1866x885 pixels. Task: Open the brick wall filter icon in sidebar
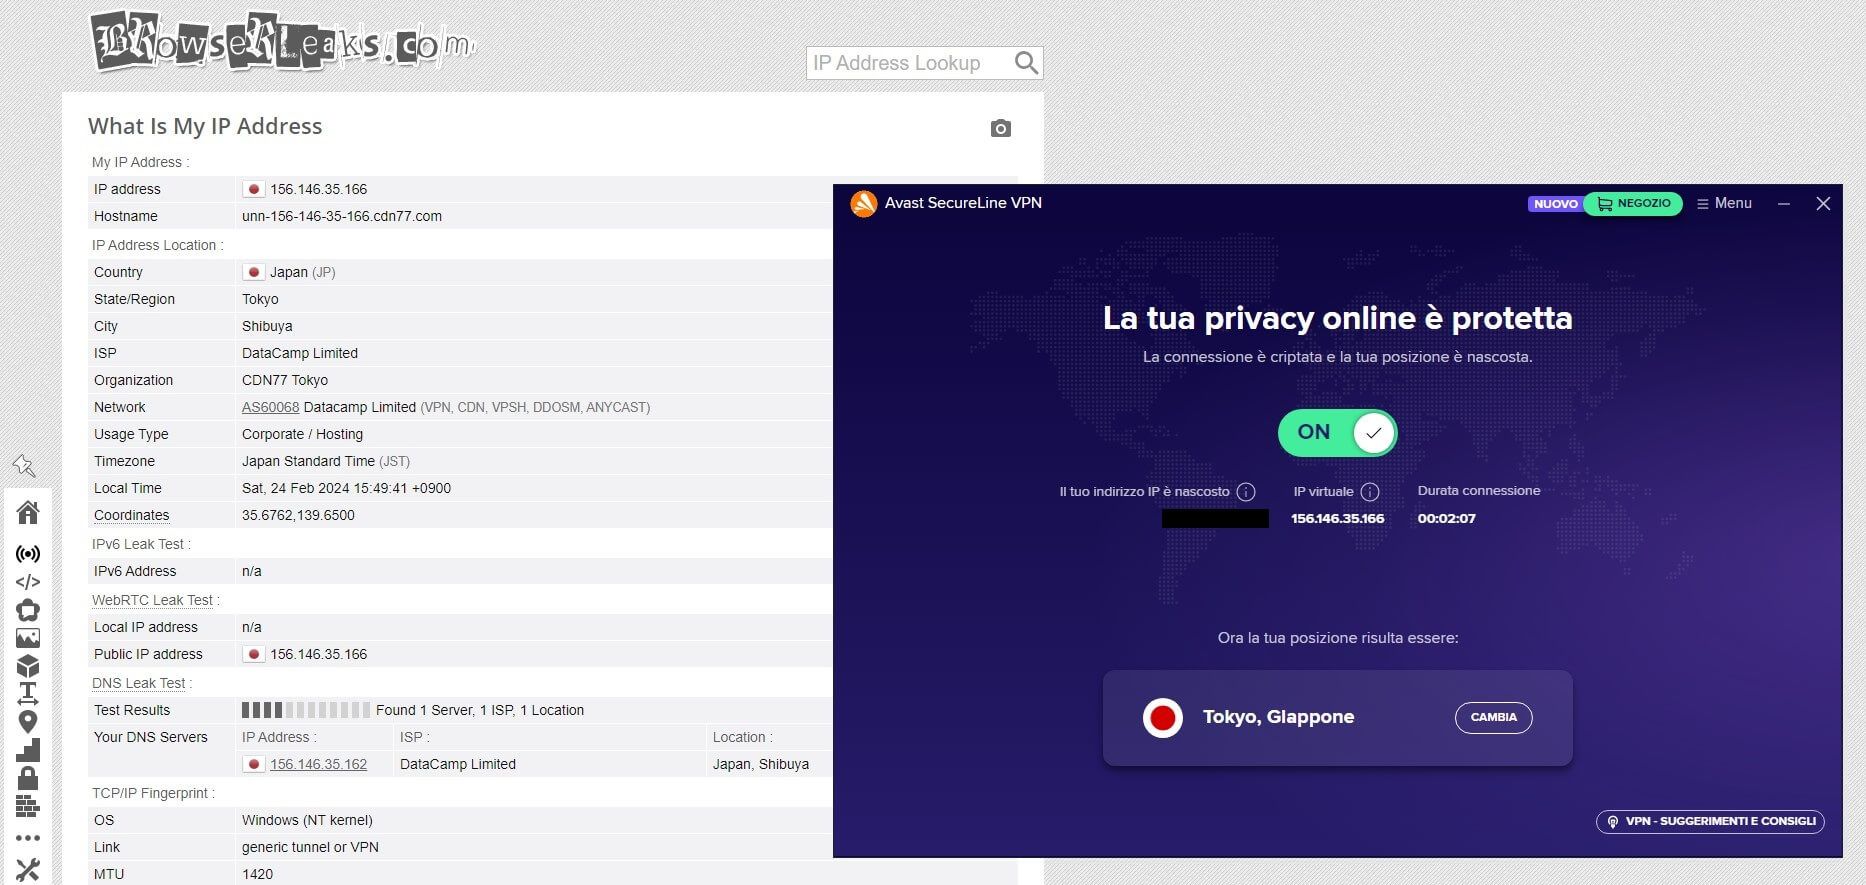[28, 806]
